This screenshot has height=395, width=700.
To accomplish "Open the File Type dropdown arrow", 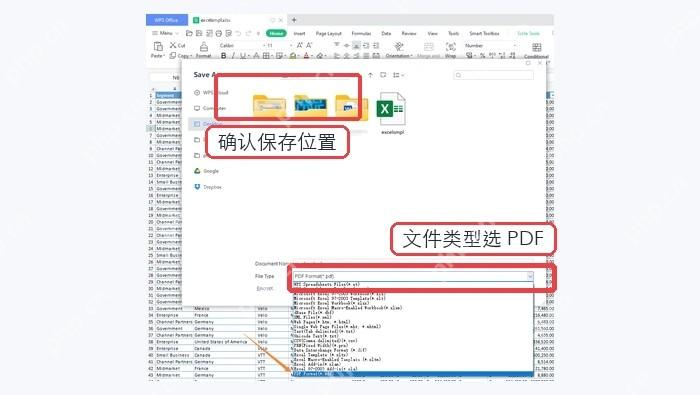I will (529, 276).
